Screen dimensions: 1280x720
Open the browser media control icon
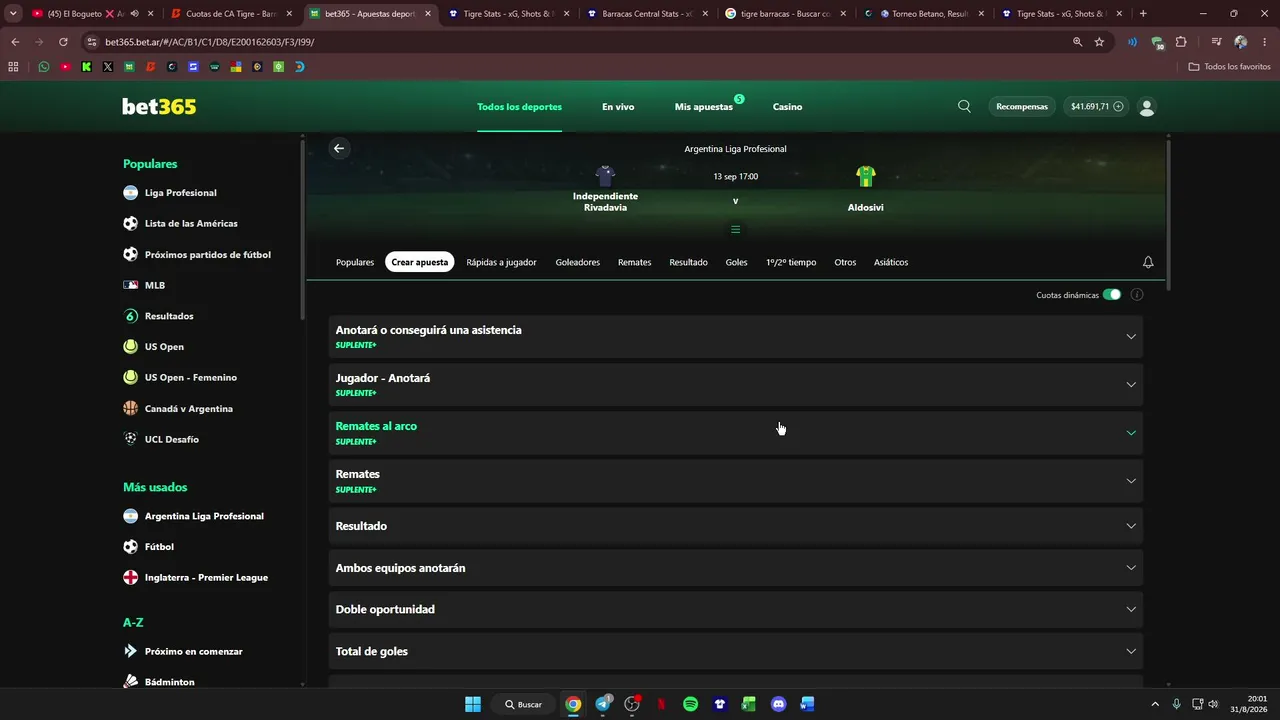click(1216, 42)
